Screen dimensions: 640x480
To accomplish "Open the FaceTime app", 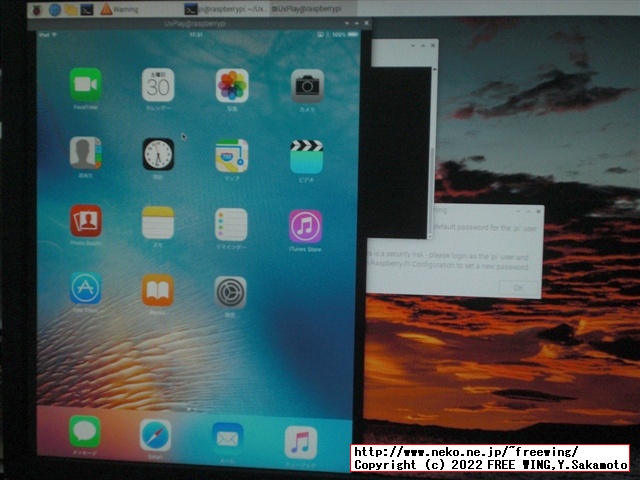I will point(85,84).
